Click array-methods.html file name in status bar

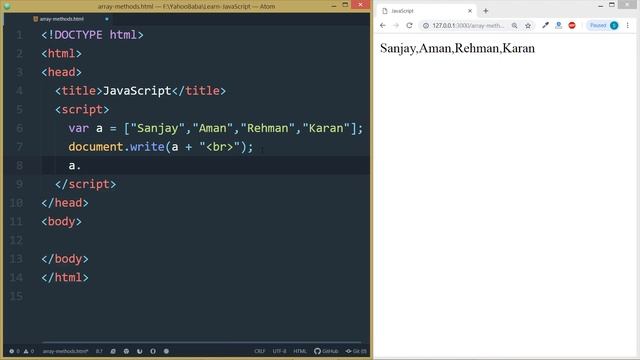click(65, 351)
